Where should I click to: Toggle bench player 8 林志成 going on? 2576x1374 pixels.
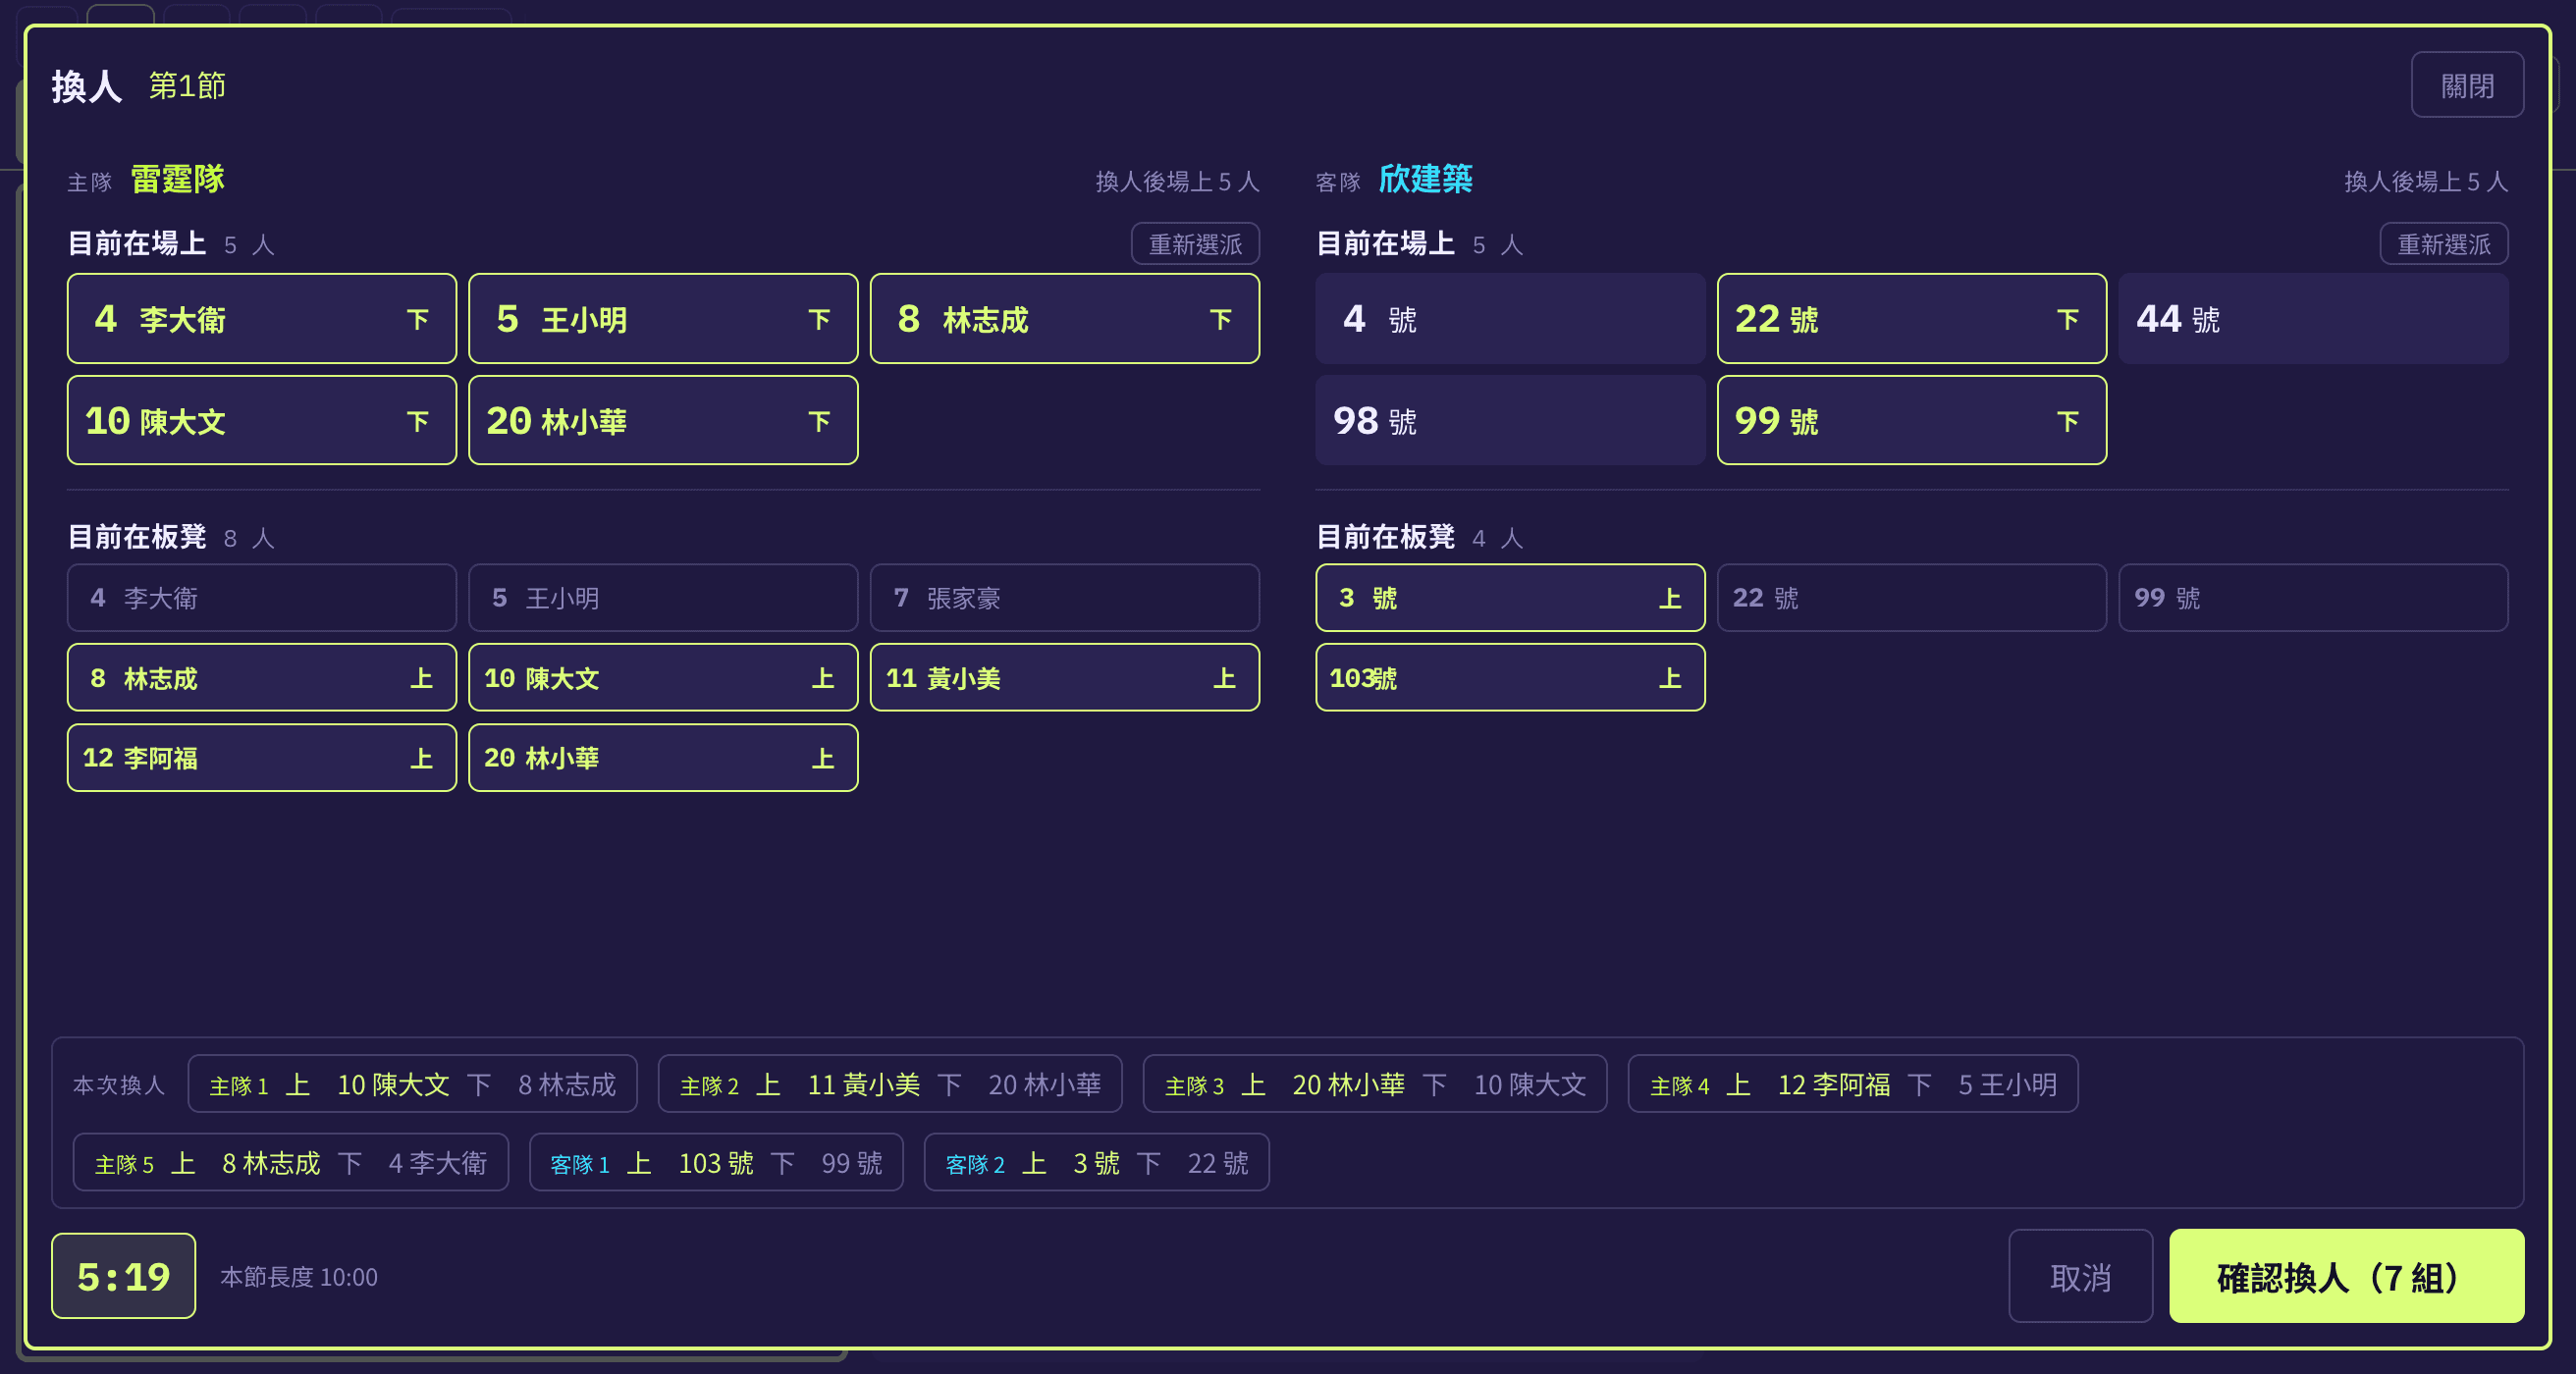click(x=262, y=678)
